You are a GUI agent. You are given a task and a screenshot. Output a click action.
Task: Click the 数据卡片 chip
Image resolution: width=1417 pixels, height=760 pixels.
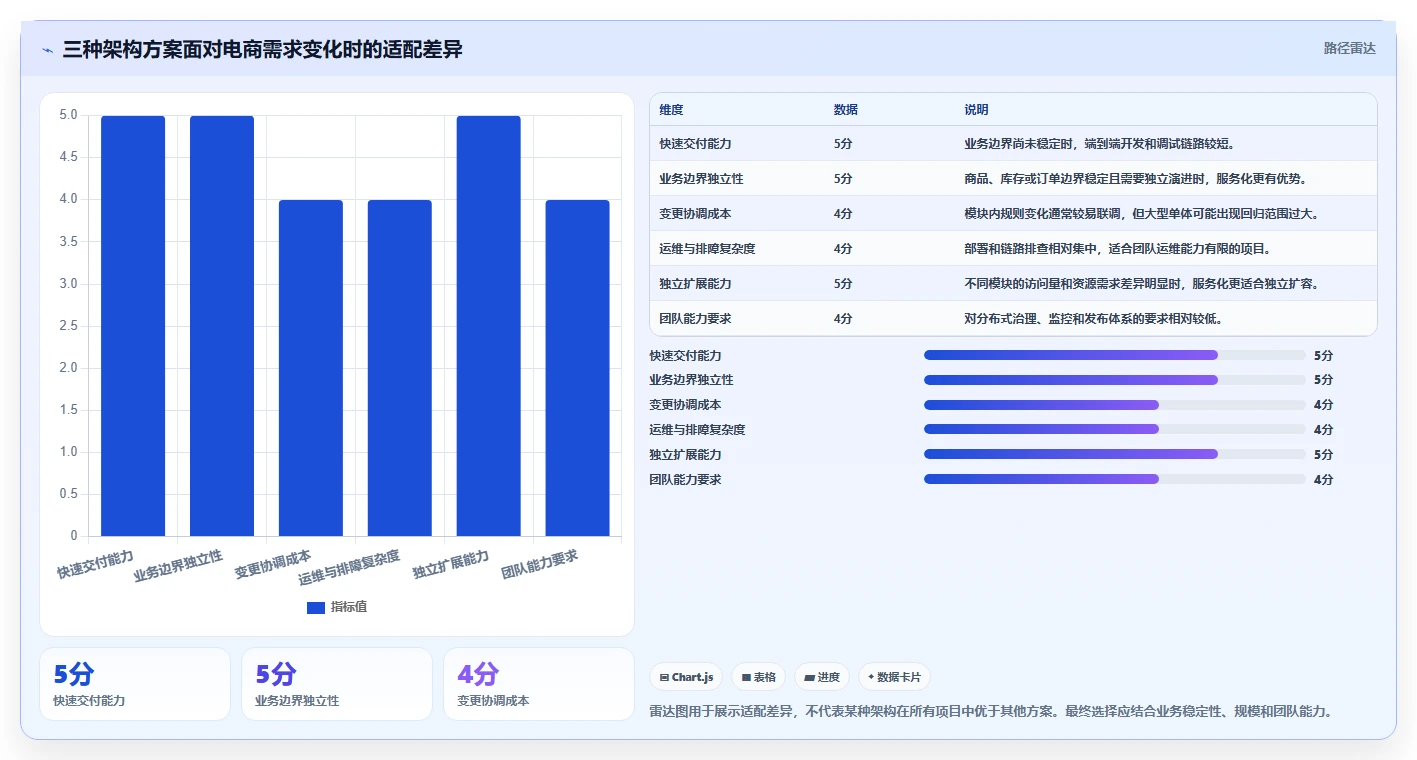coord(894,677)
